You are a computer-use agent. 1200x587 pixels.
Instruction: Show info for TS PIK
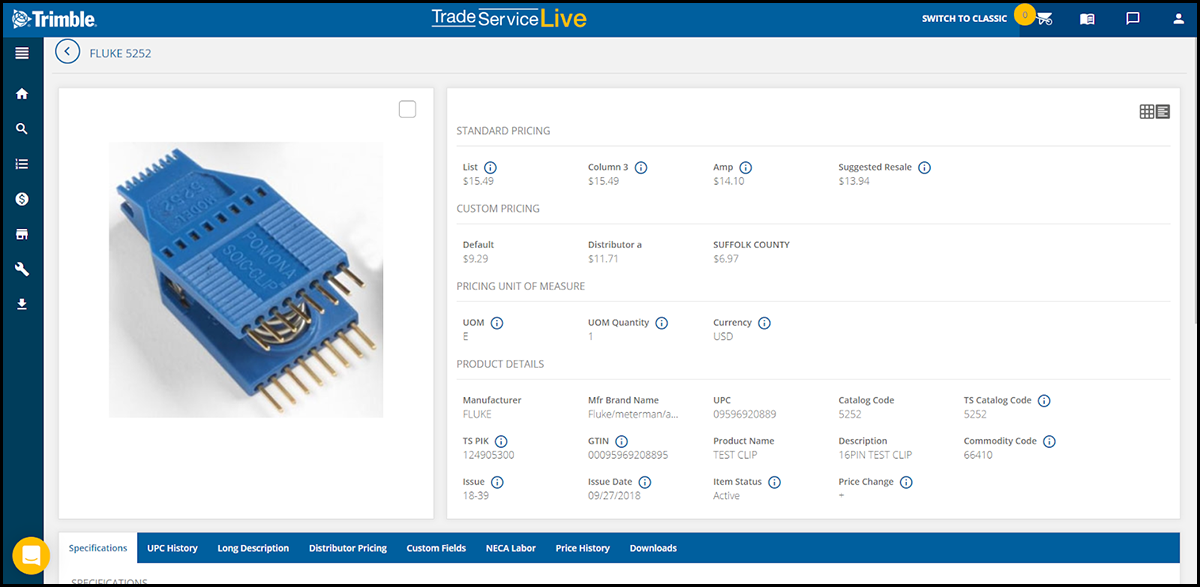(501, 441)
